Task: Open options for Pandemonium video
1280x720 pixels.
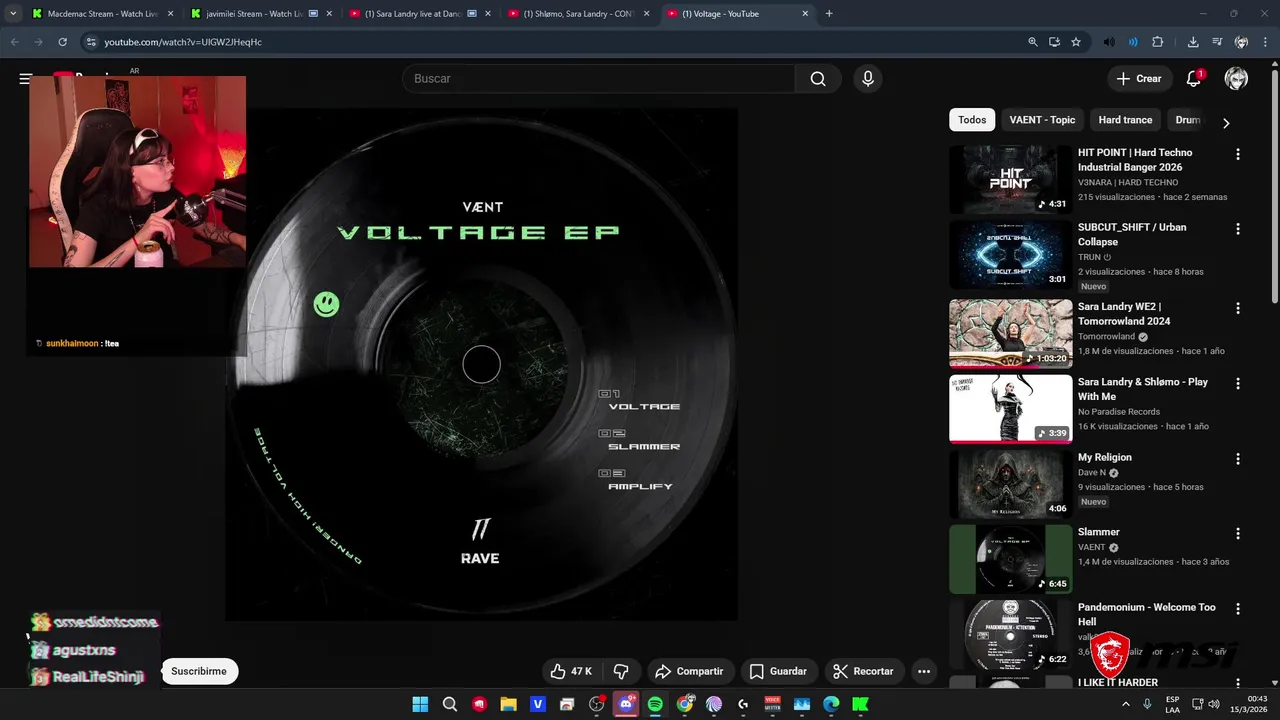Action: tap(1238, 608)
